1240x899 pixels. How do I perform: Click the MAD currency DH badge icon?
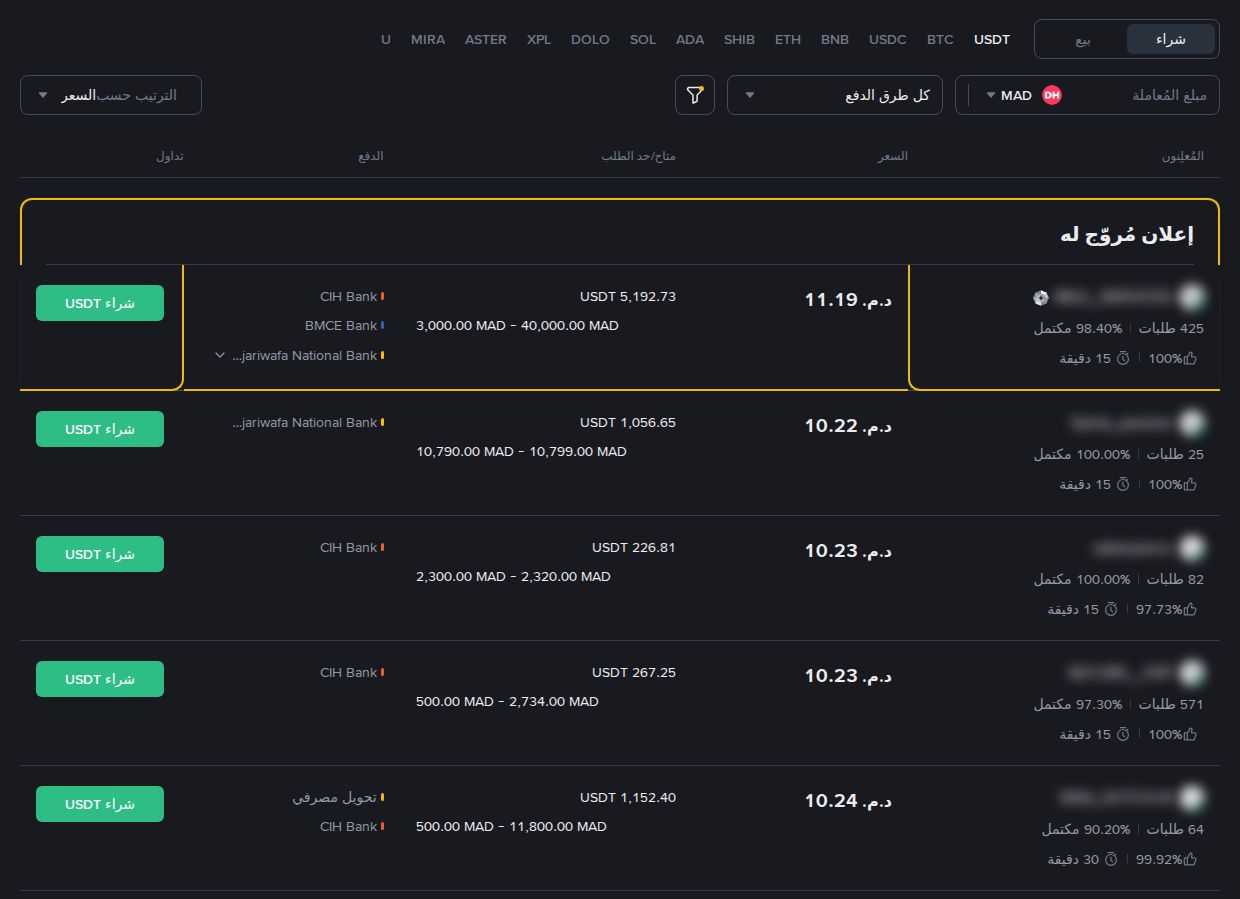1051,95
